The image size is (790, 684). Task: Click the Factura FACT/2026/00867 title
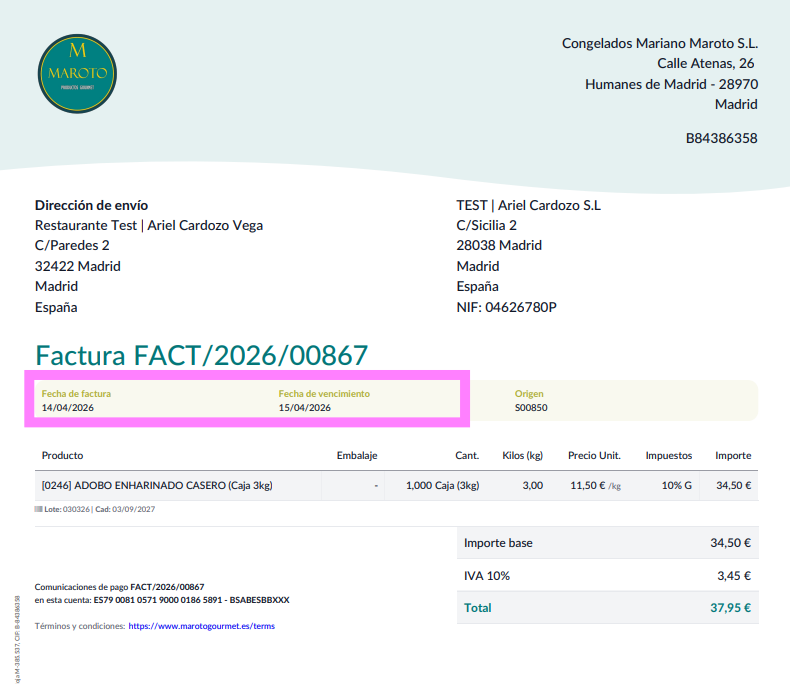click(x=201, y=355)
